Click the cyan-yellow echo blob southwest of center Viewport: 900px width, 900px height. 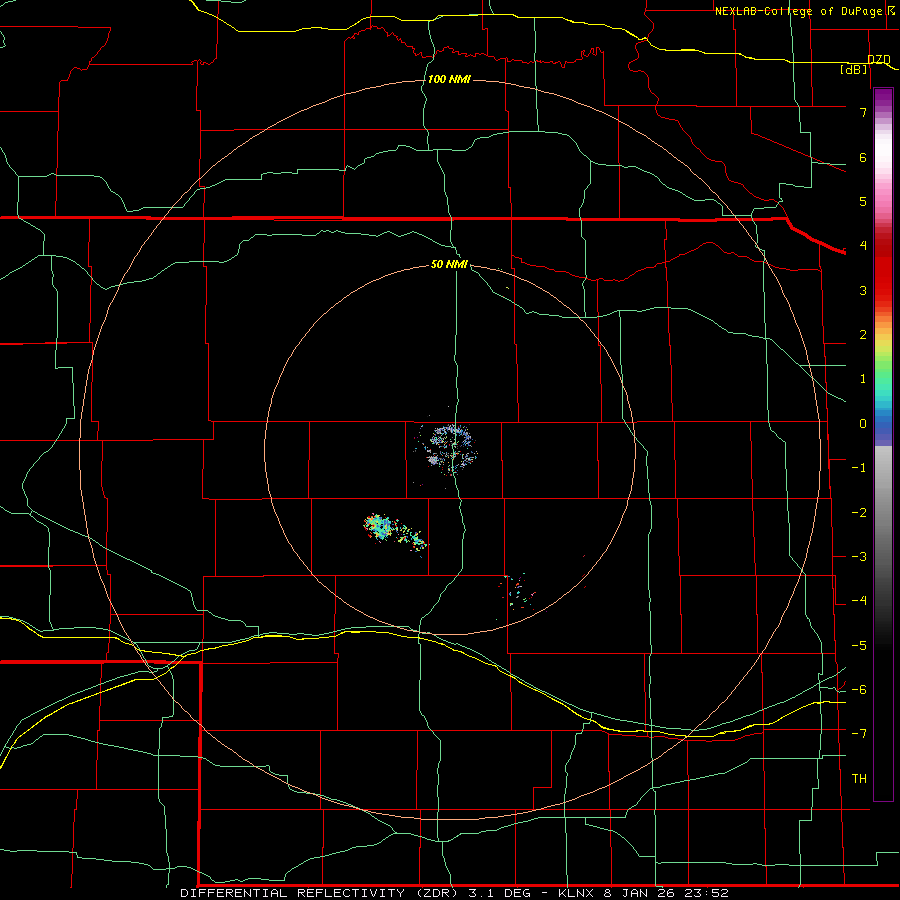point(395,533)
